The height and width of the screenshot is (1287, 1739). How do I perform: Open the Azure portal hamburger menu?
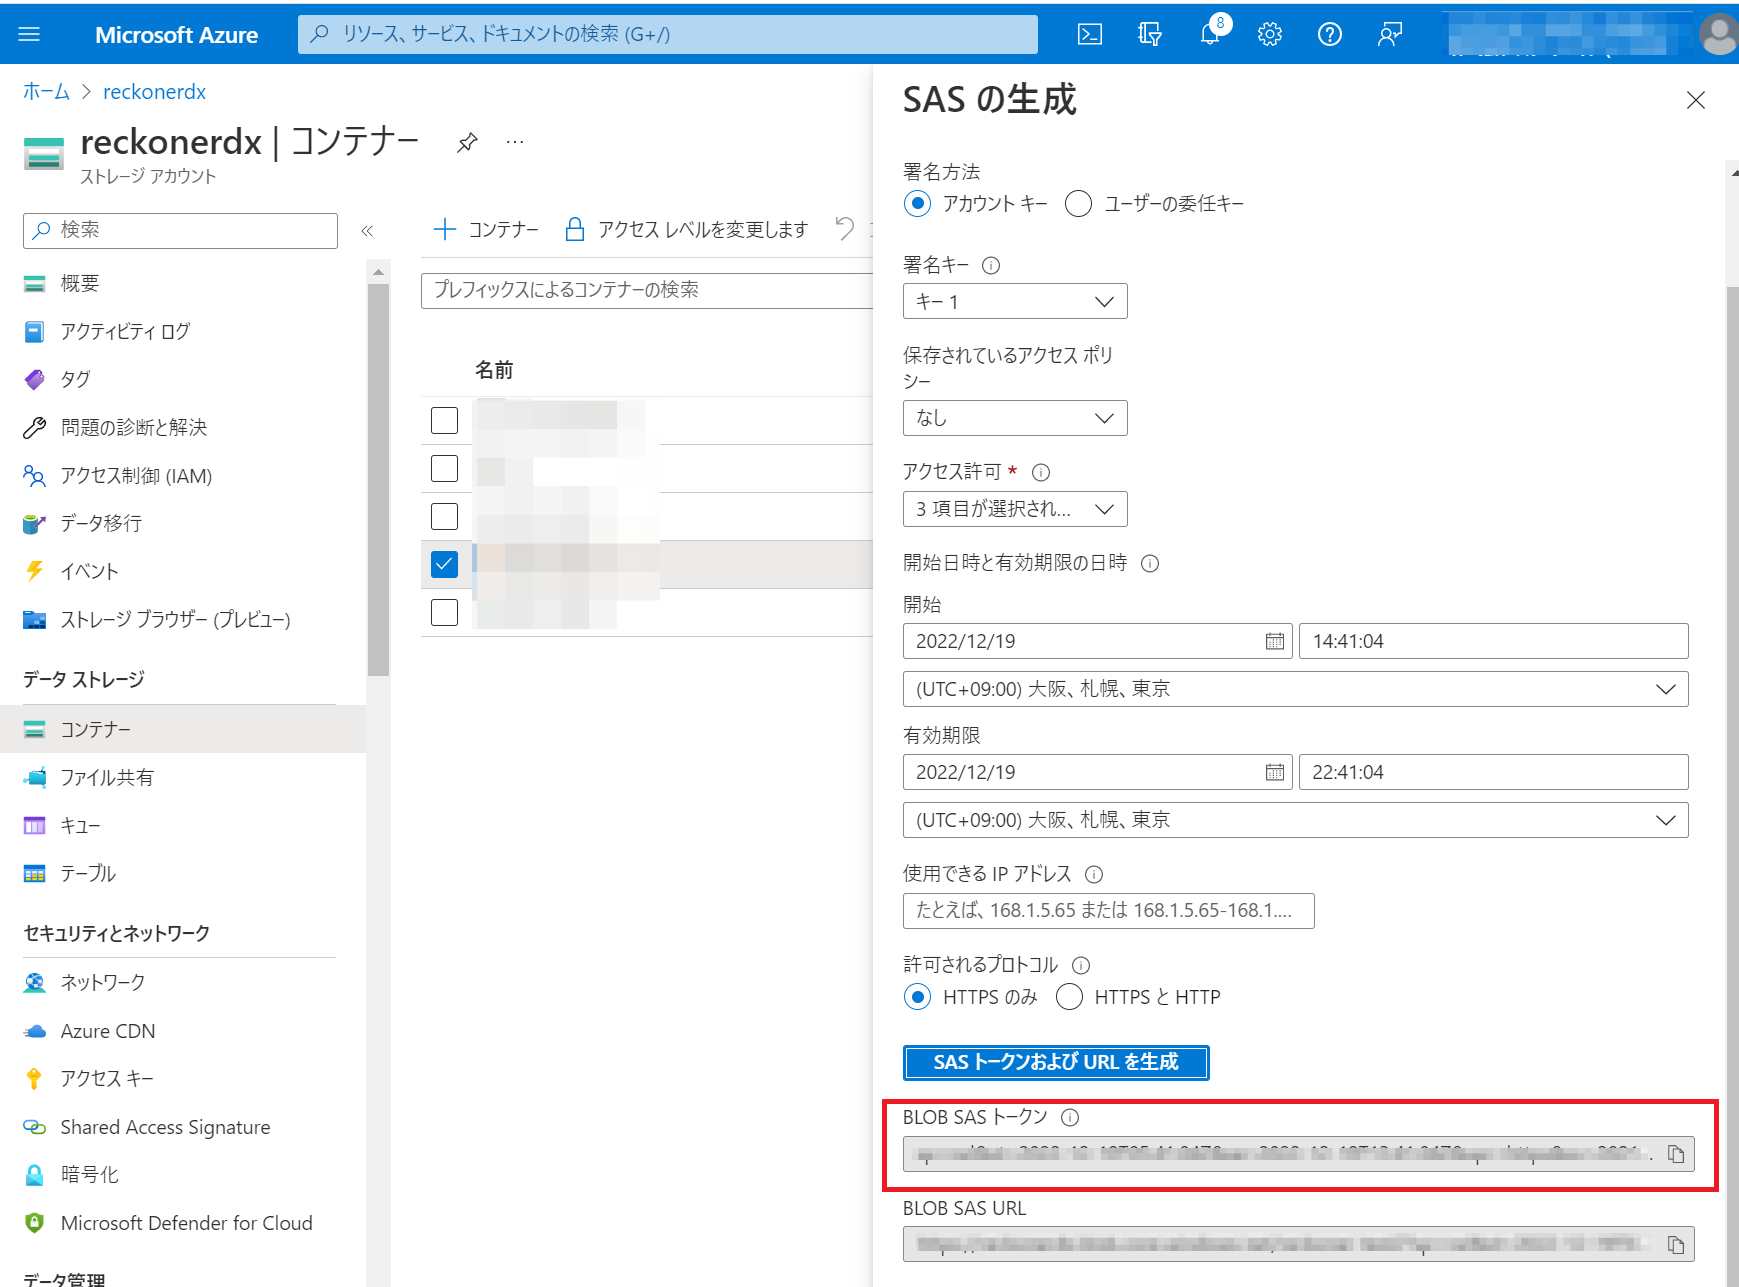pyautogui.click(x=29, y=34)
